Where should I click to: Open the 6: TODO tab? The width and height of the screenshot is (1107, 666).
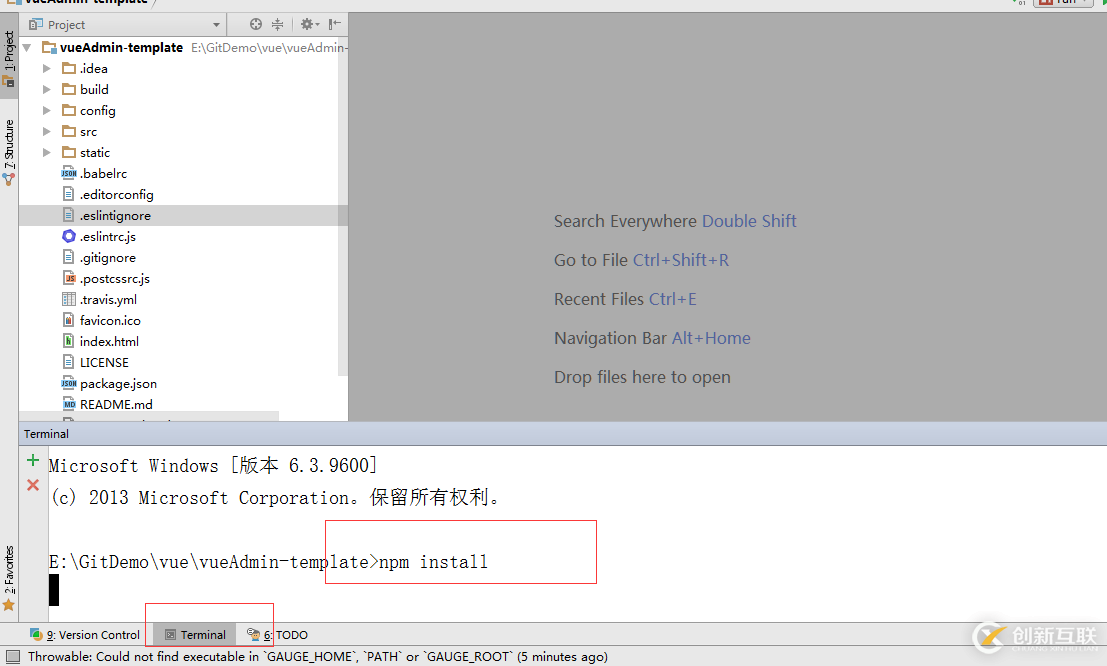[277, 635]
